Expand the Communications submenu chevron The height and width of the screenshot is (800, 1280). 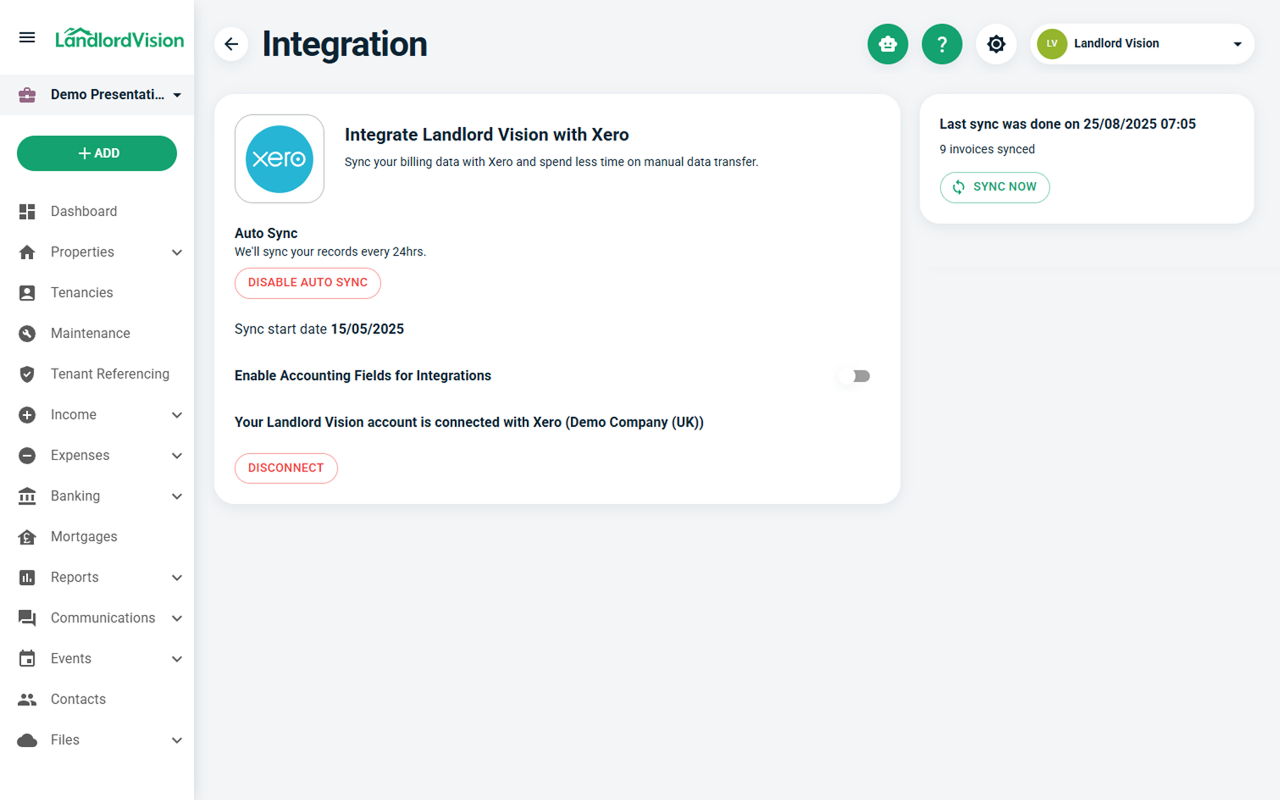pyautogui.click(x=177, y=618)
